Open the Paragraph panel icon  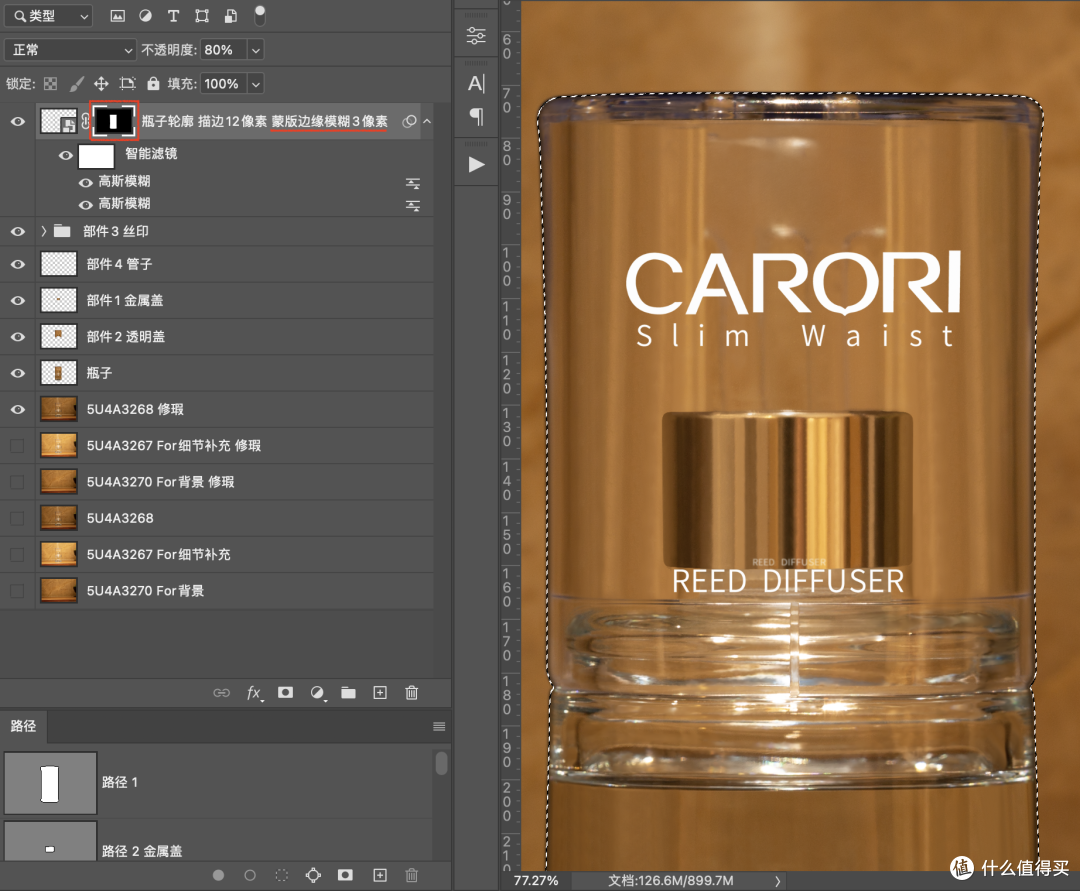(x=476, y=116)
